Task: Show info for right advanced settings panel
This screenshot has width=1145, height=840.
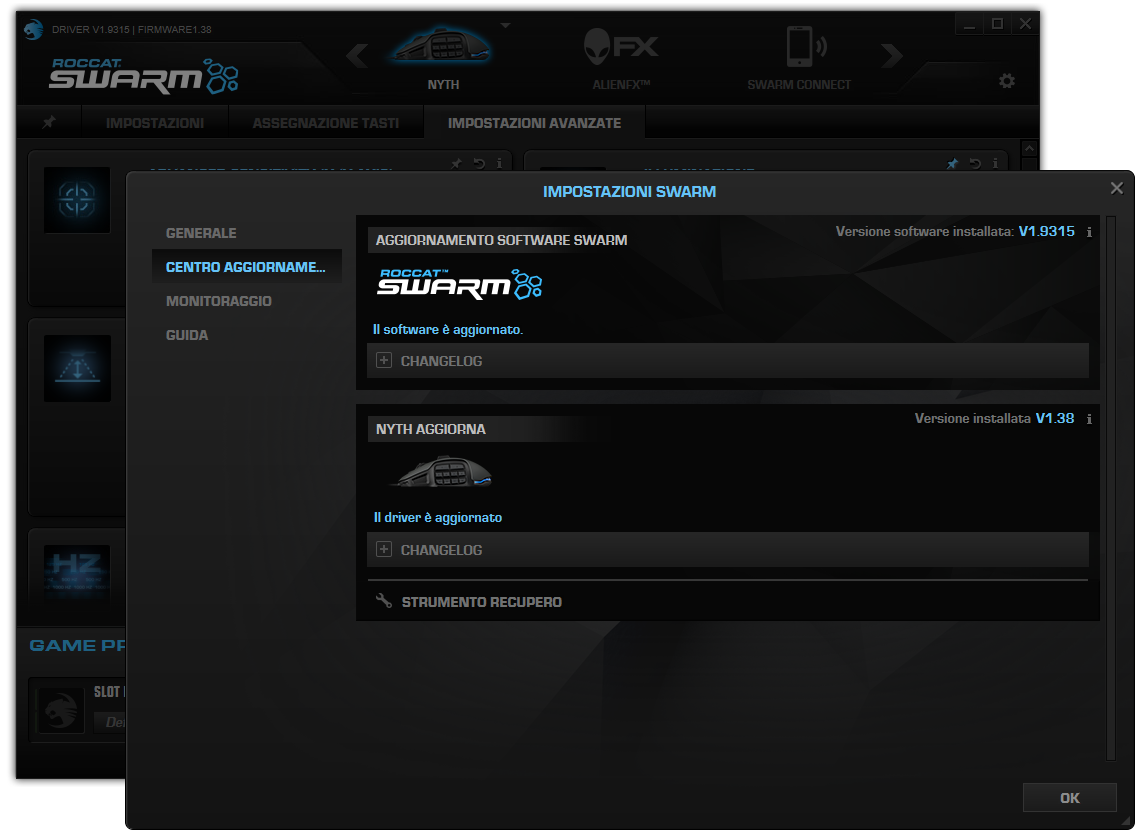Action: (x=995, y=164)
